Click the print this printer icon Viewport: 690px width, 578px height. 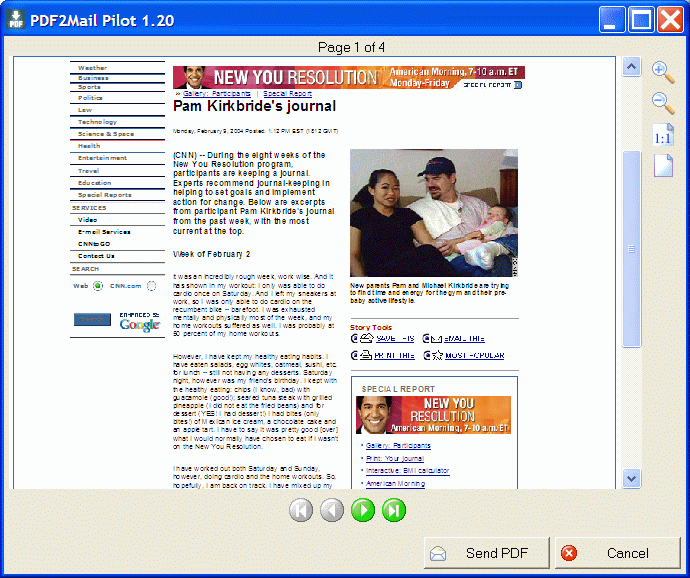click(x=366, y=355)
